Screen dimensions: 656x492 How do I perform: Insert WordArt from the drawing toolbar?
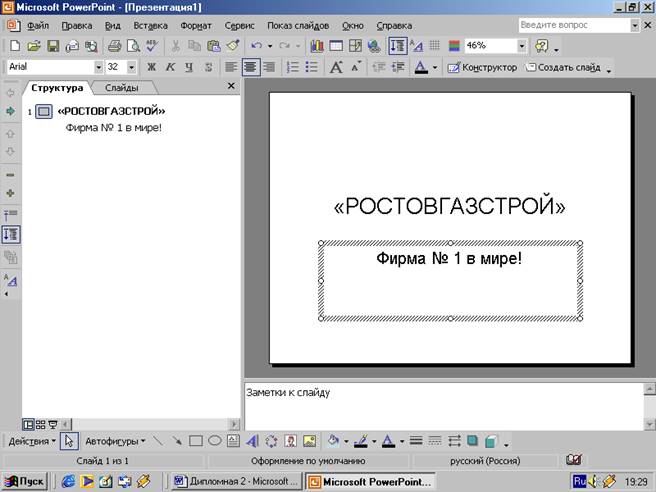tap(252, 440)
